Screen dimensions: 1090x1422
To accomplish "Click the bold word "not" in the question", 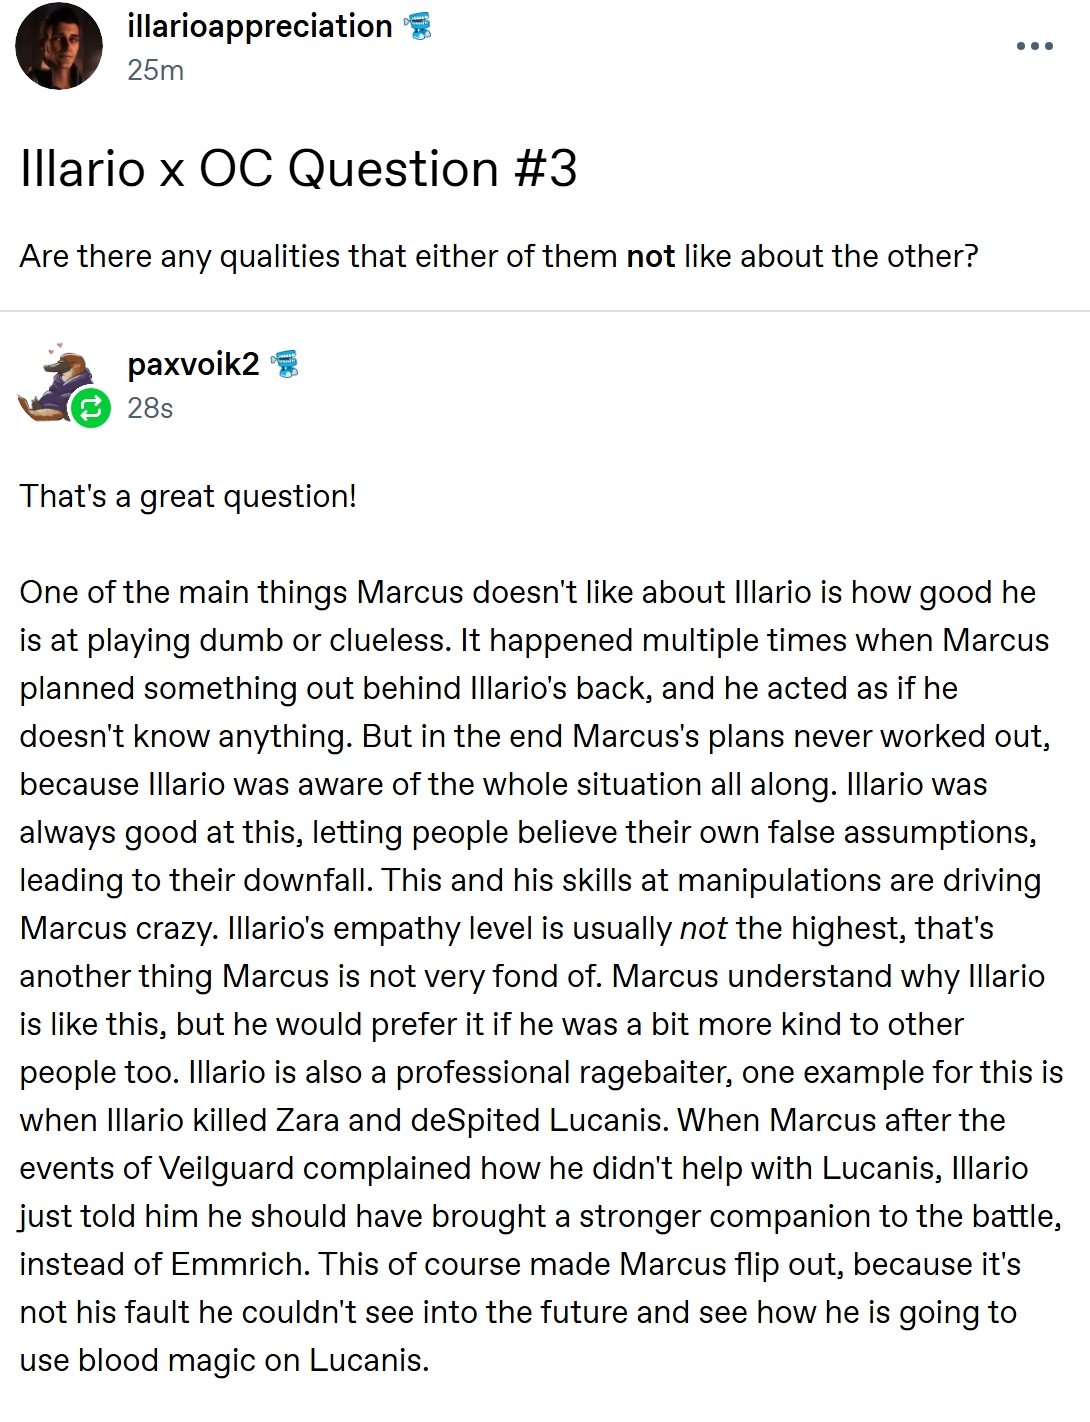I will [x=650, y=256].
